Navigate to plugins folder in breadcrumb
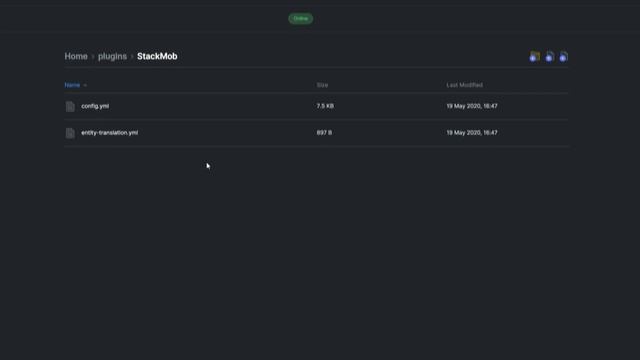Image resolution: width=640 pixels, height=360 pixels. click(112, 56)
